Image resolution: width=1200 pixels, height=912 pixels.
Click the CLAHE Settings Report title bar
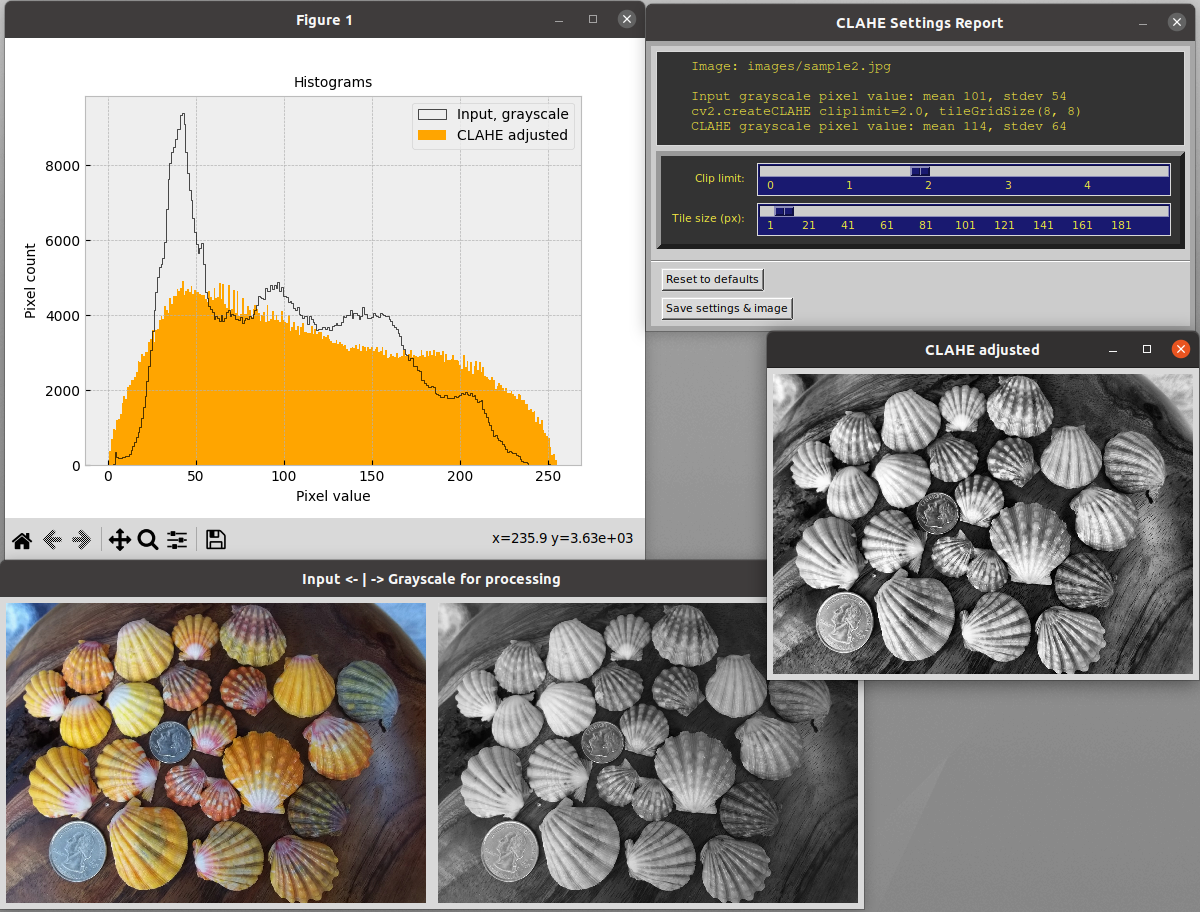(919, 23)
